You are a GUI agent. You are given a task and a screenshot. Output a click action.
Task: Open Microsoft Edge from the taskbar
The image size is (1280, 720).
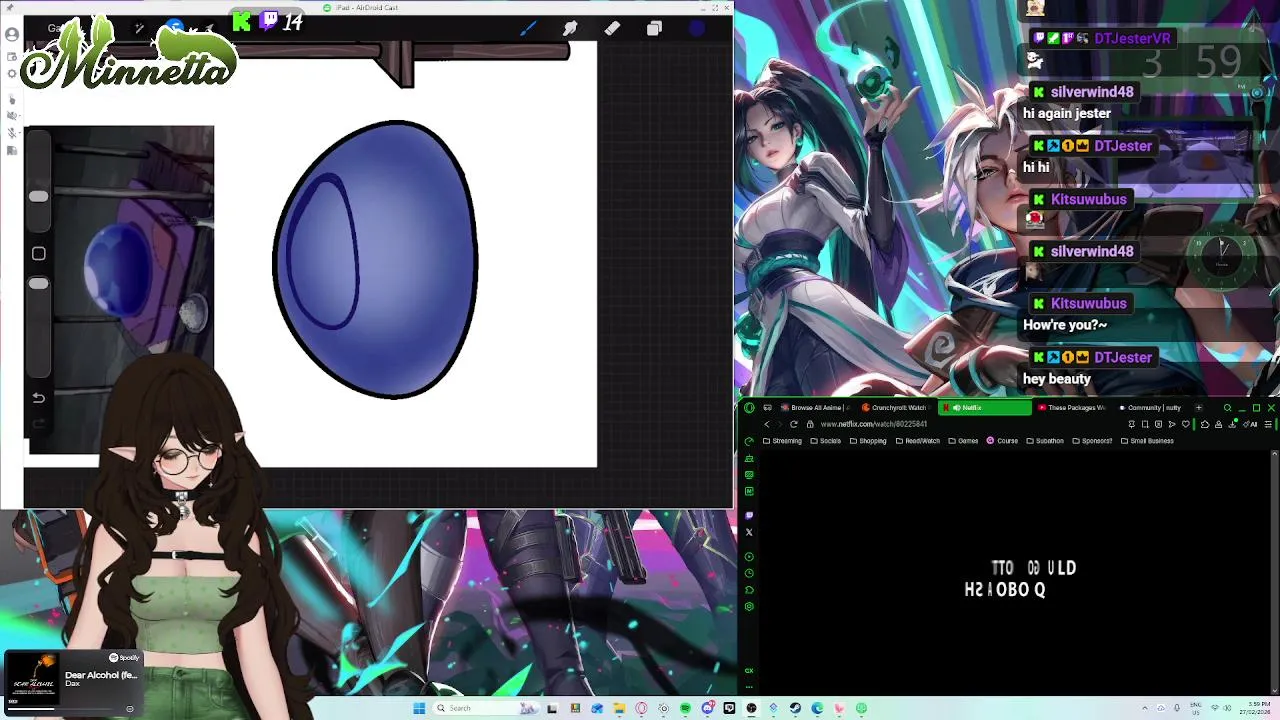pyautogui.click(x=817, y=708)
